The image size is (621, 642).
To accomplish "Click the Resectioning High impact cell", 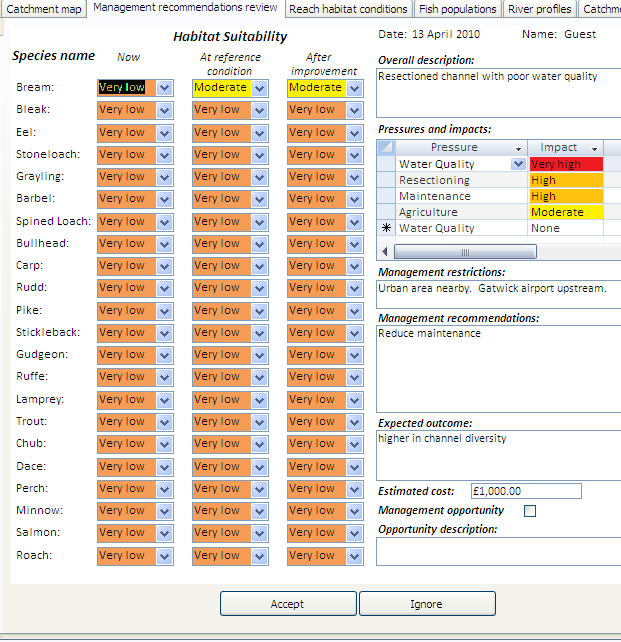I will [566, 180].
